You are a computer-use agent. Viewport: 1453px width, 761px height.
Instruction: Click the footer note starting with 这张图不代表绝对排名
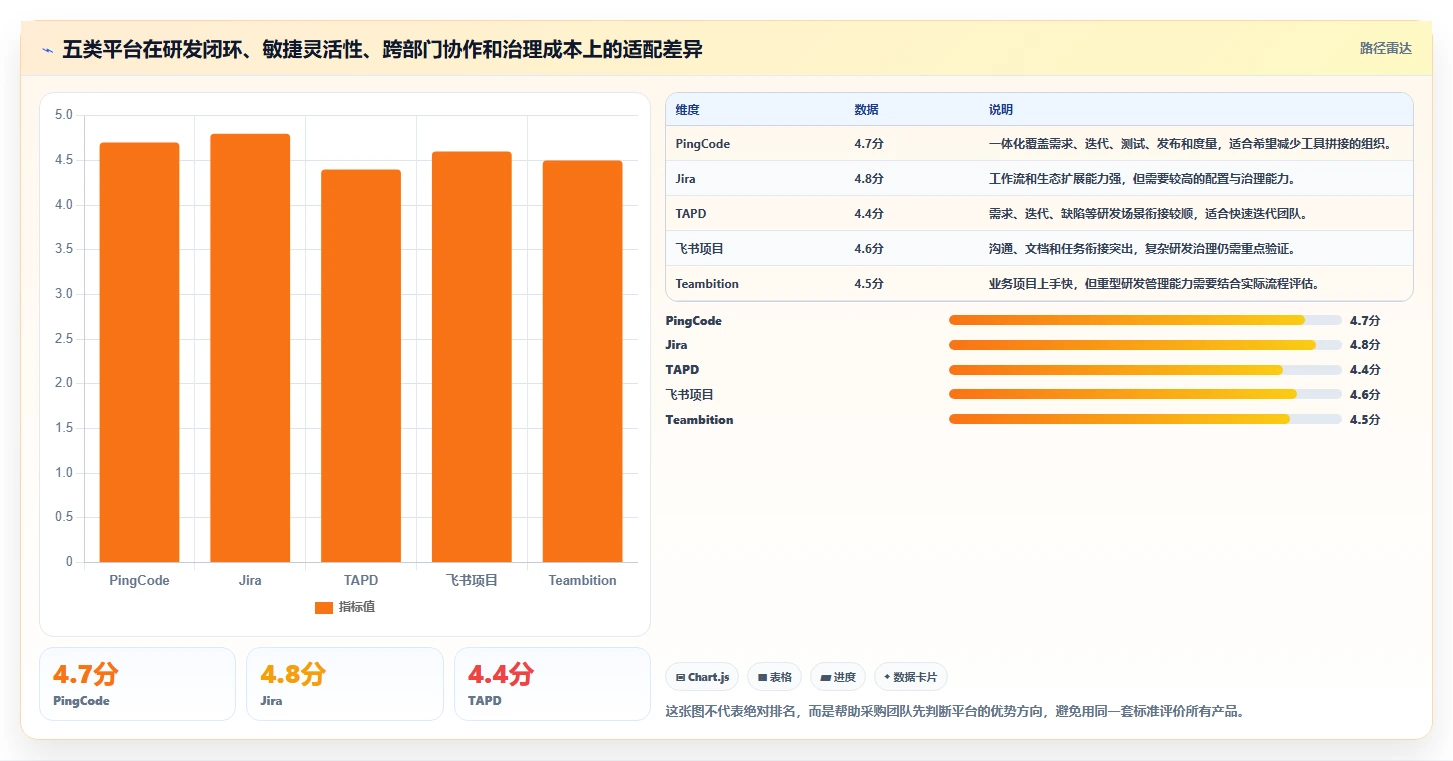[x=958, y=712]
